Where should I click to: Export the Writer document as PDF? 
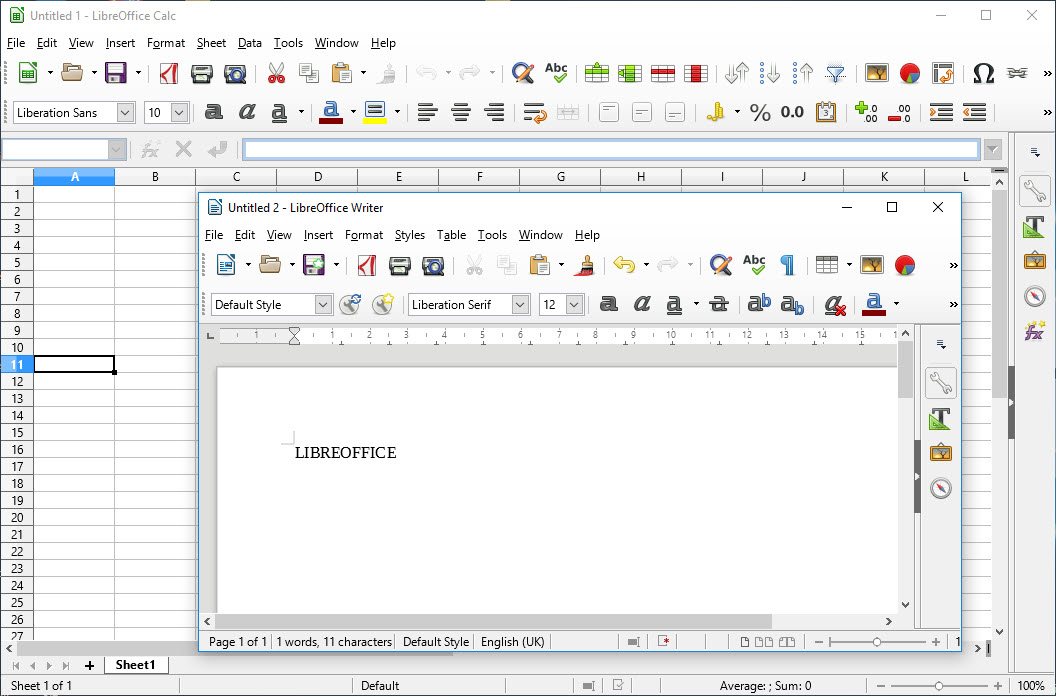(x=366, y=265)
